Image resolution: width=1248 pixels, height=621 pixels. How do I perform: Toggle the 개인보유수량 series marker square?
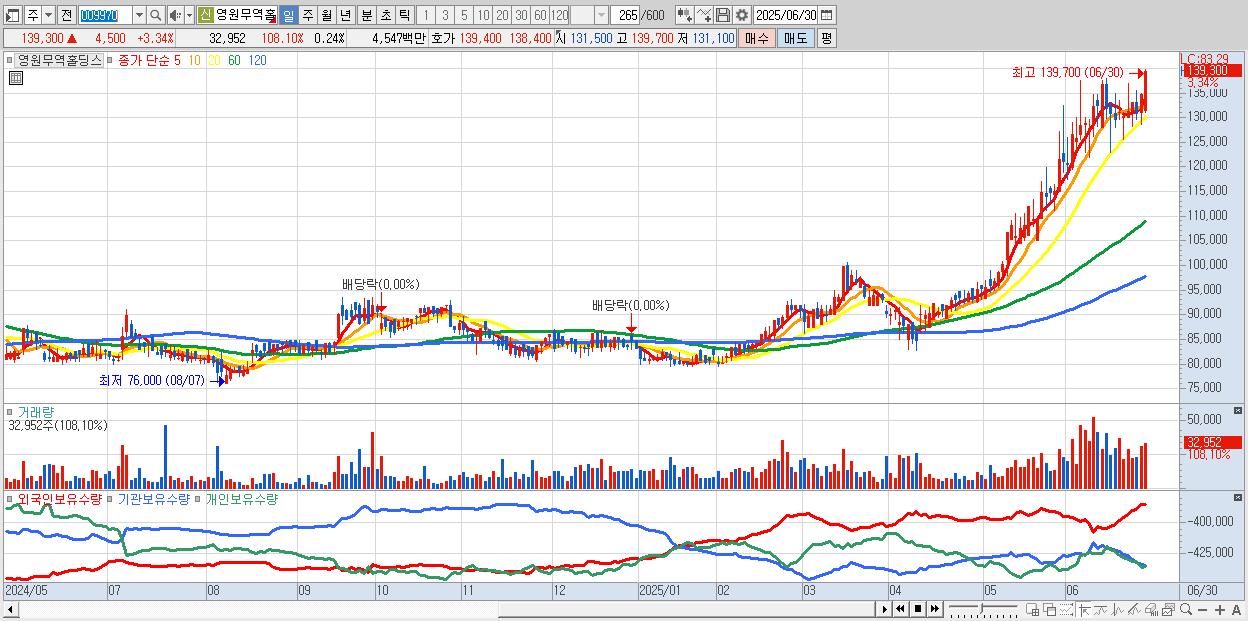click(x=198, y=498)
